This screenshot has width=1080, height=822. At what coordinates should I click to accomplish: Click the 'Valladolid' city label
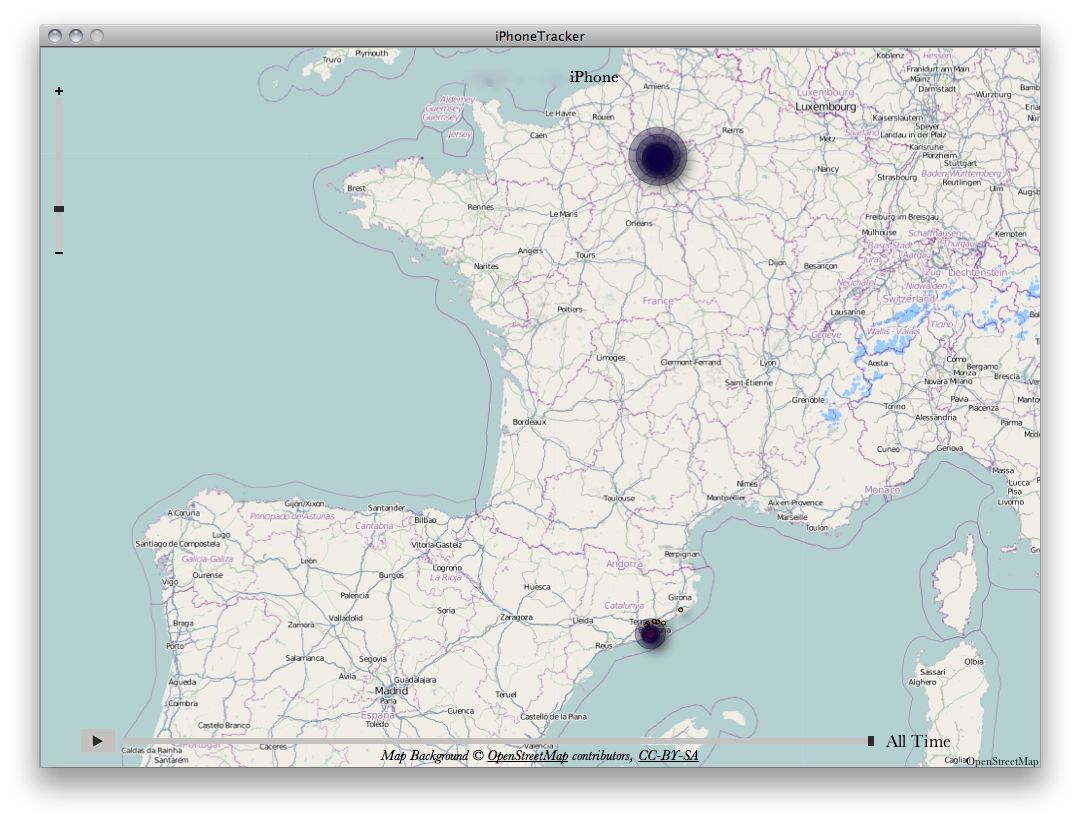coord(345,618)
